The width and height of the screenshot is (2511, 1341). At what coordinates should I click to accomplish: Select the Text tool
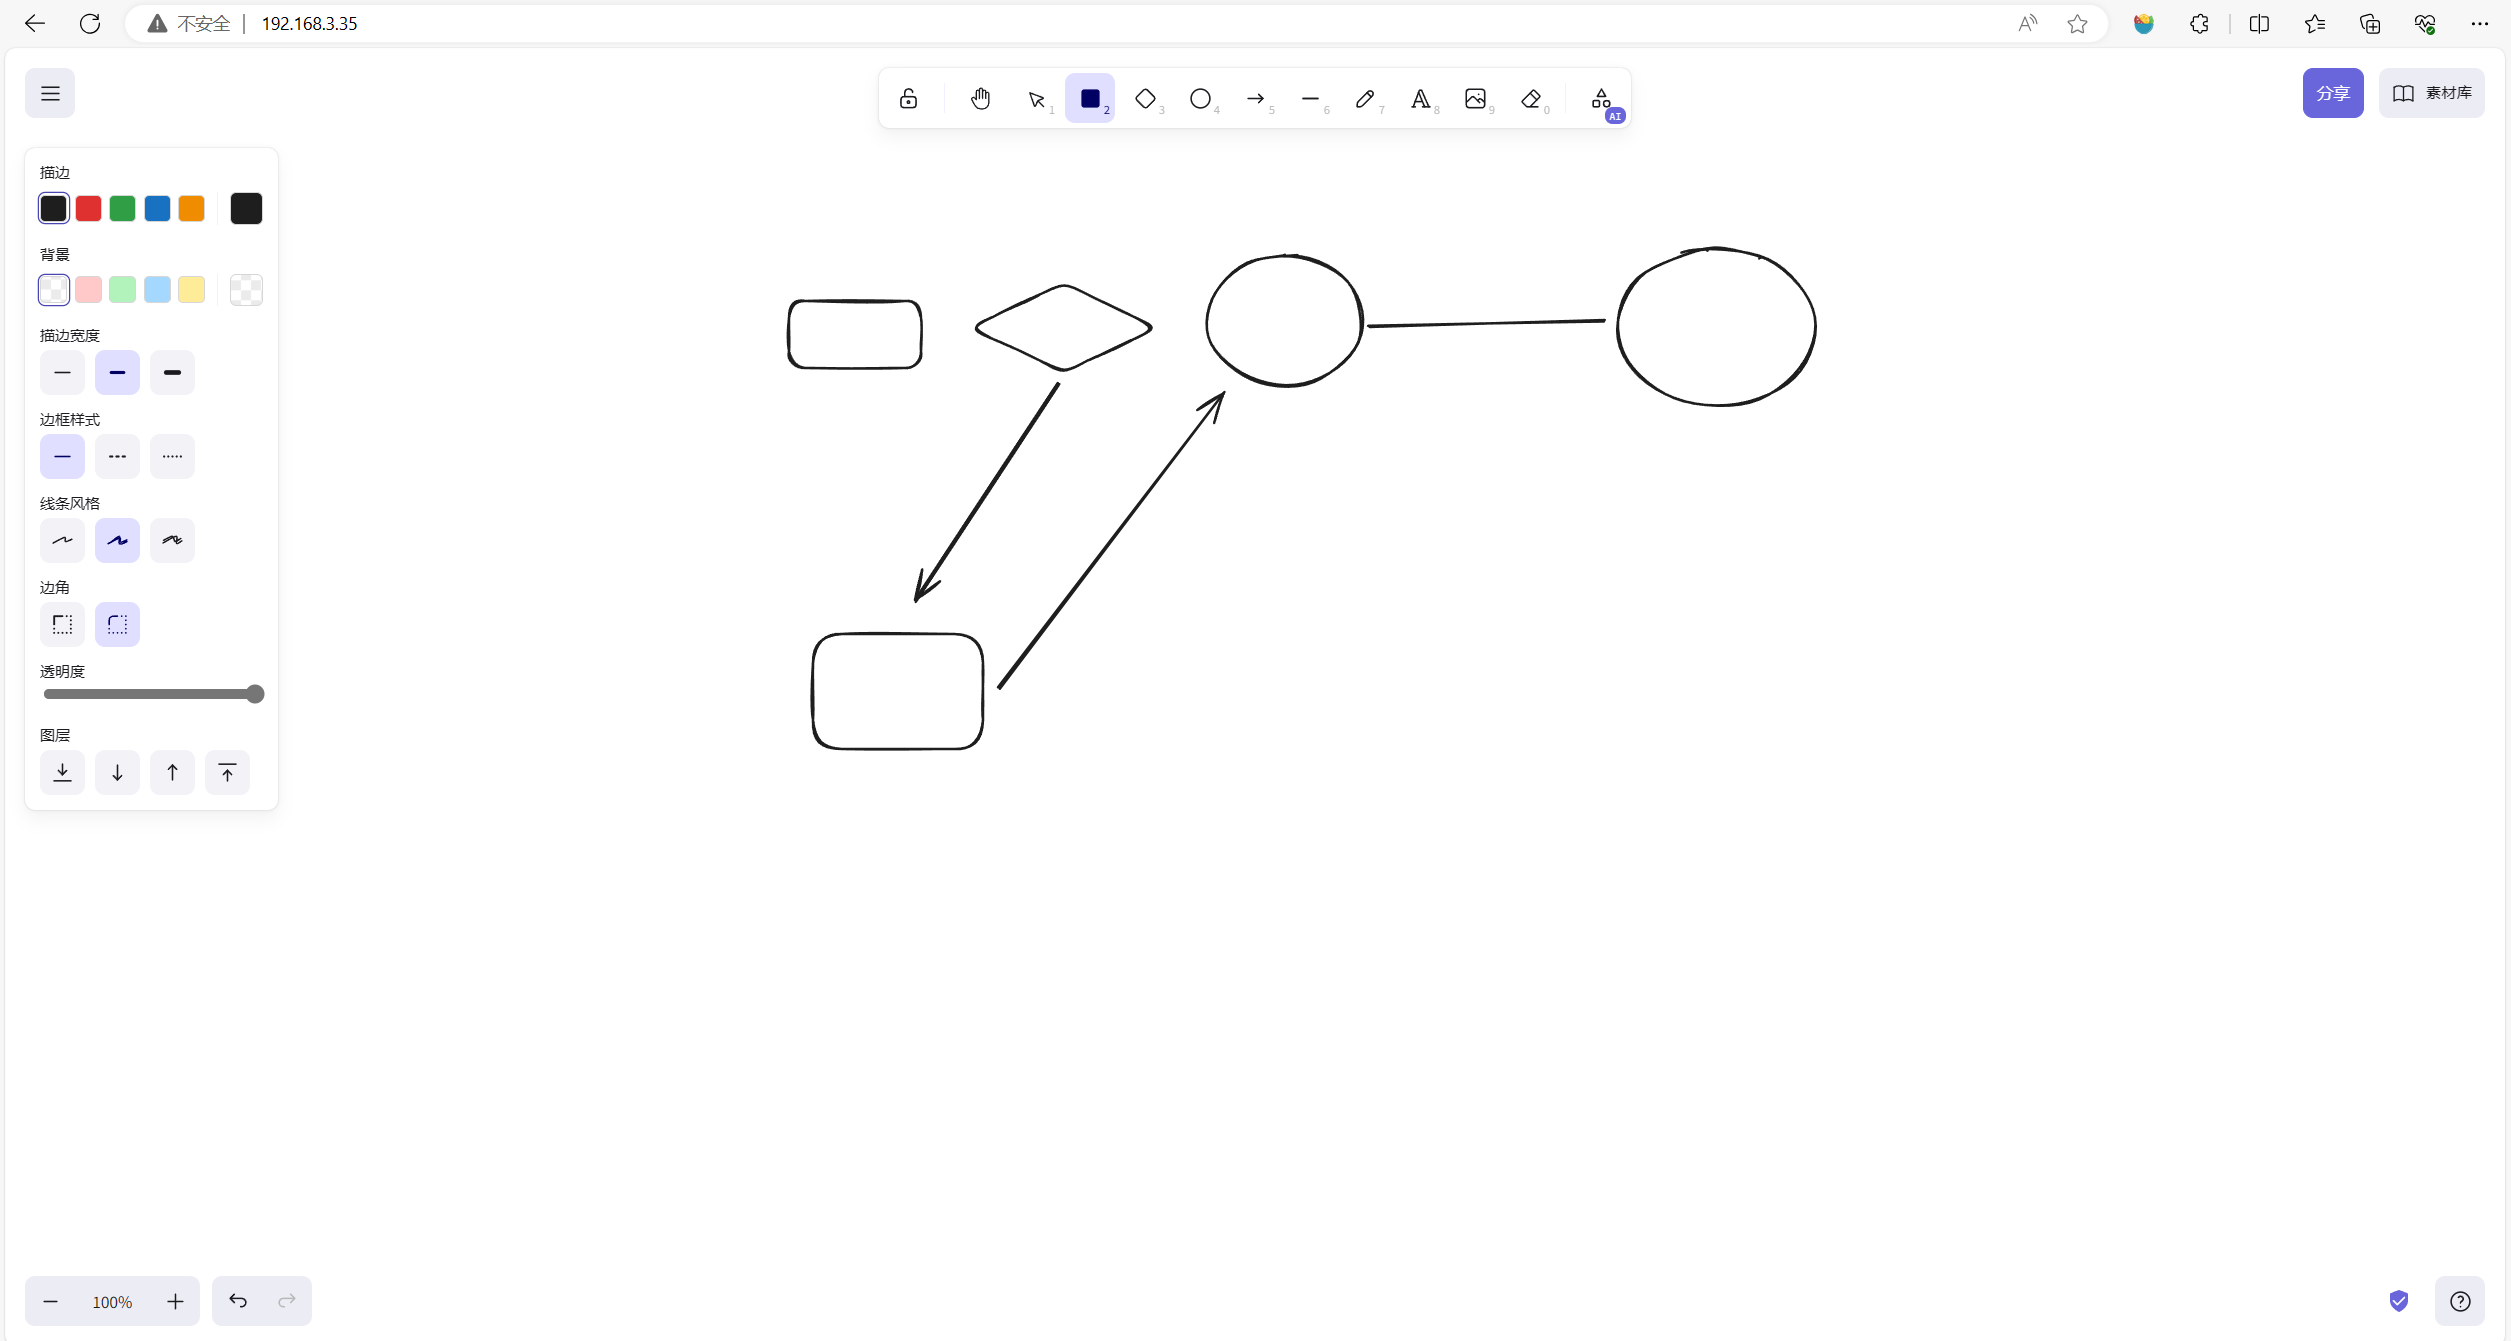[x=1420, y=98]
